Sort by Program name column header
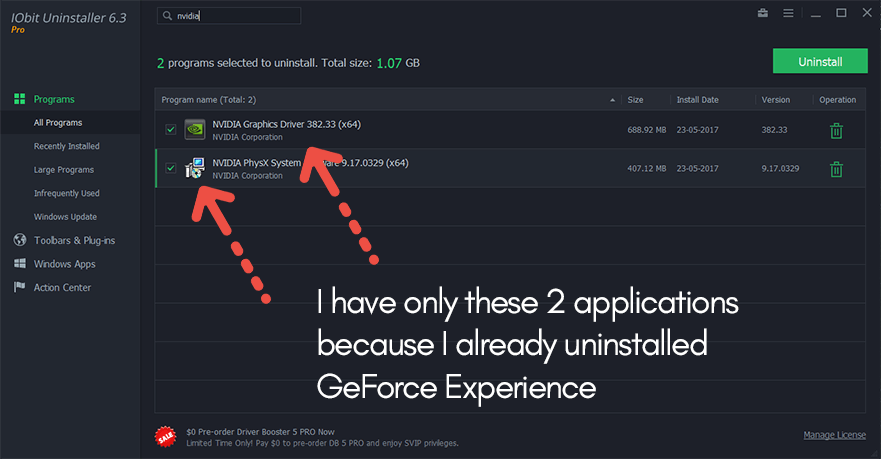The width and height of the screenshot is (881, 459). pos(208,99)
